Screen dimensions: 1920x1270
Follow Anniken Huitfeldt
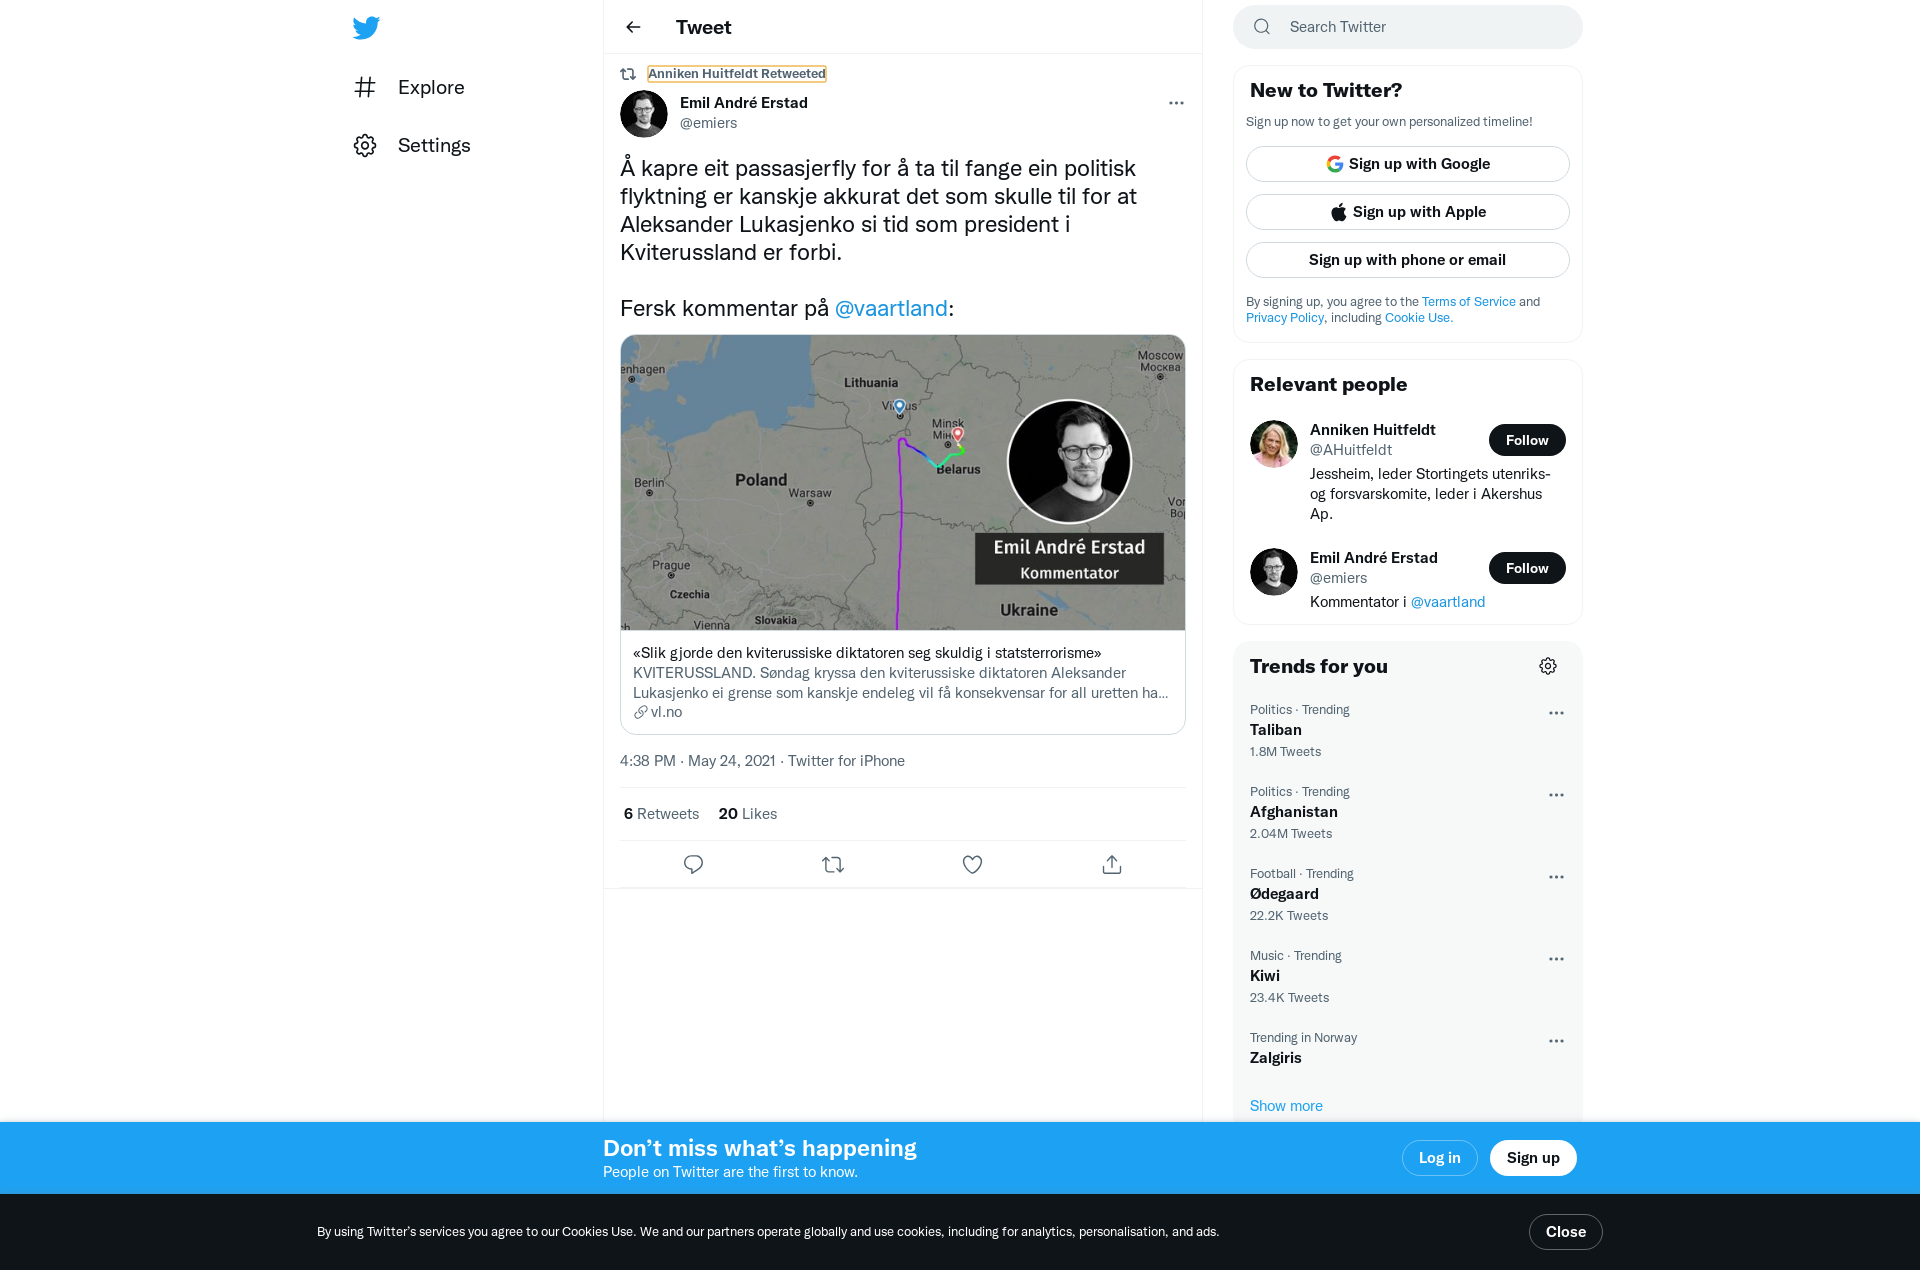coord(1527,440)
